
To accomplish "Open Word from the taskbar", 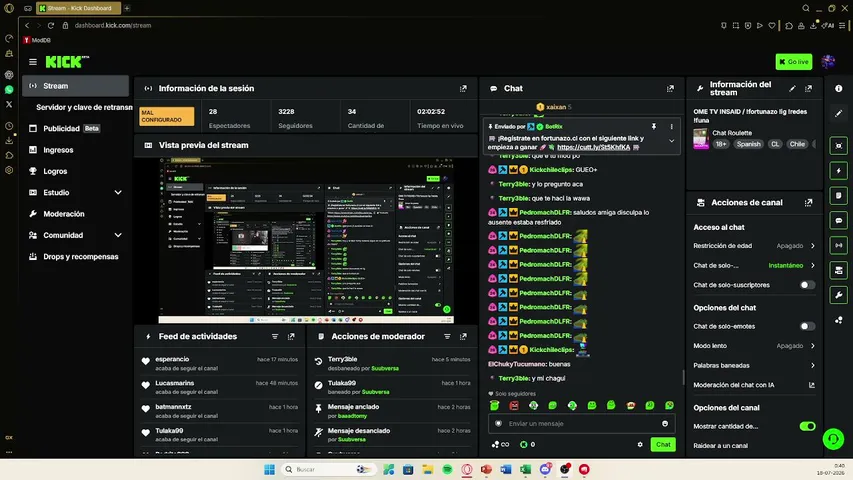I will coord(506,469).
